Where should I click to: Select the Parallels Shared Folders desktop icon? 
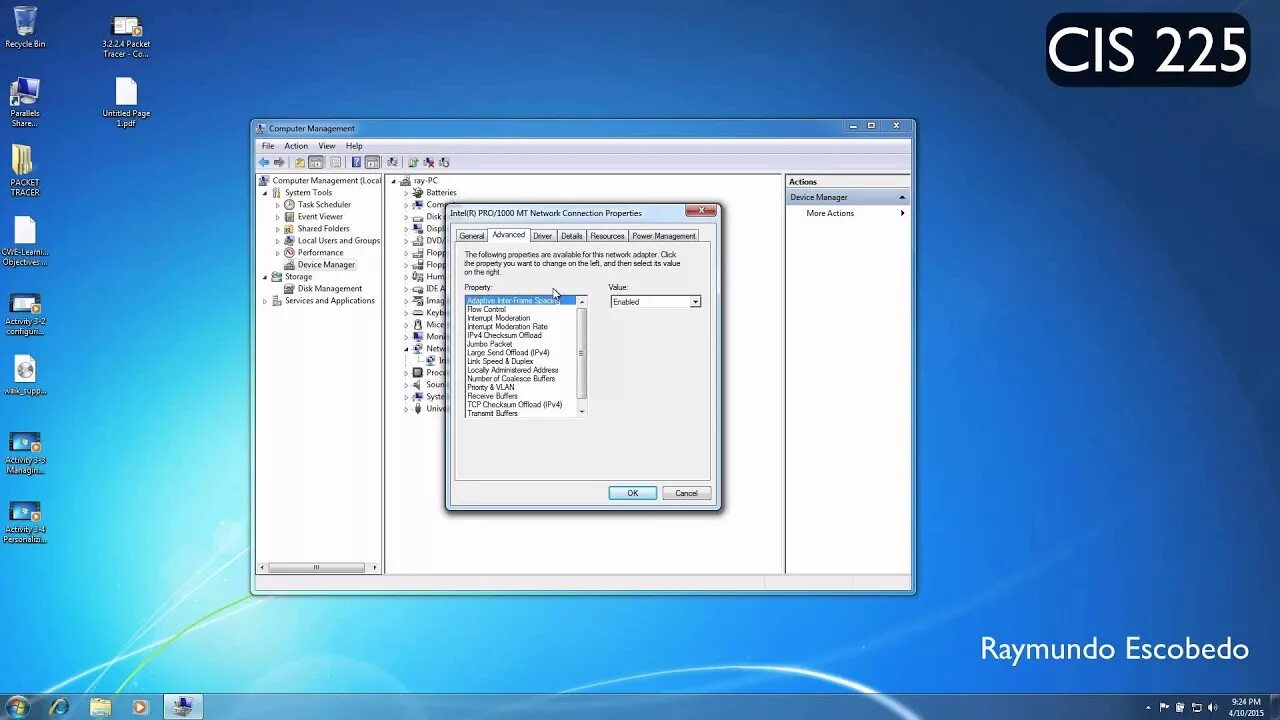pyautogui.click(x=25, y=102)
